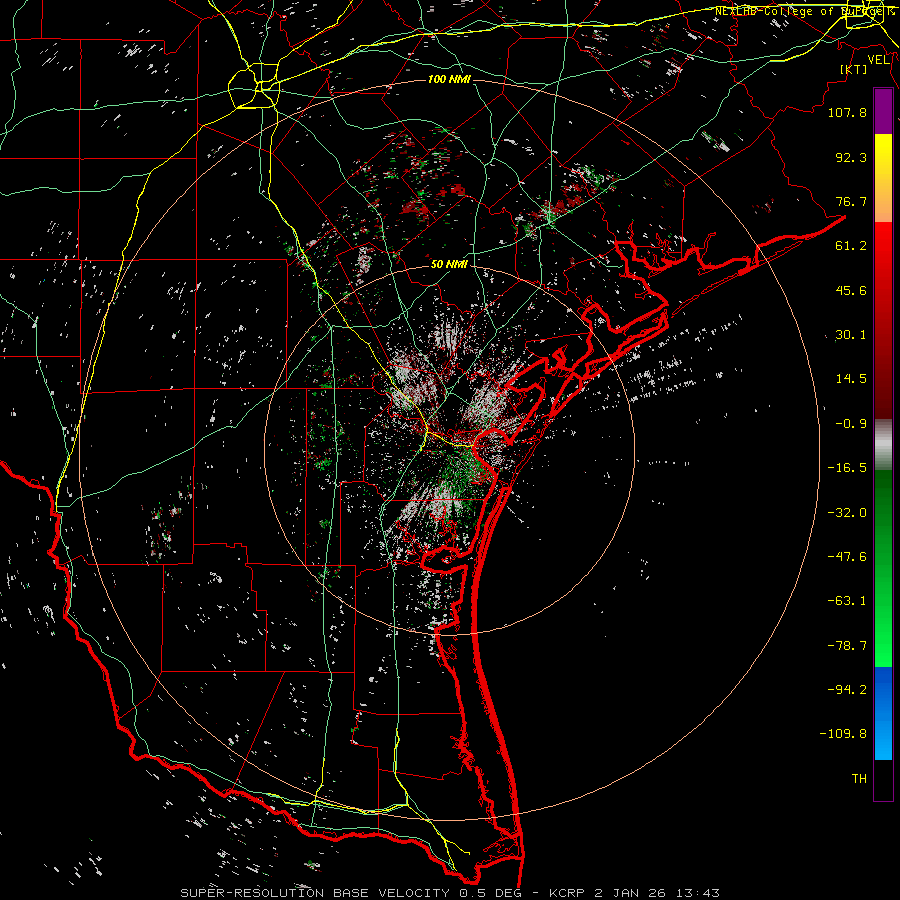
Task: Click the 76.7 scale value
Action: coord(851,201)
